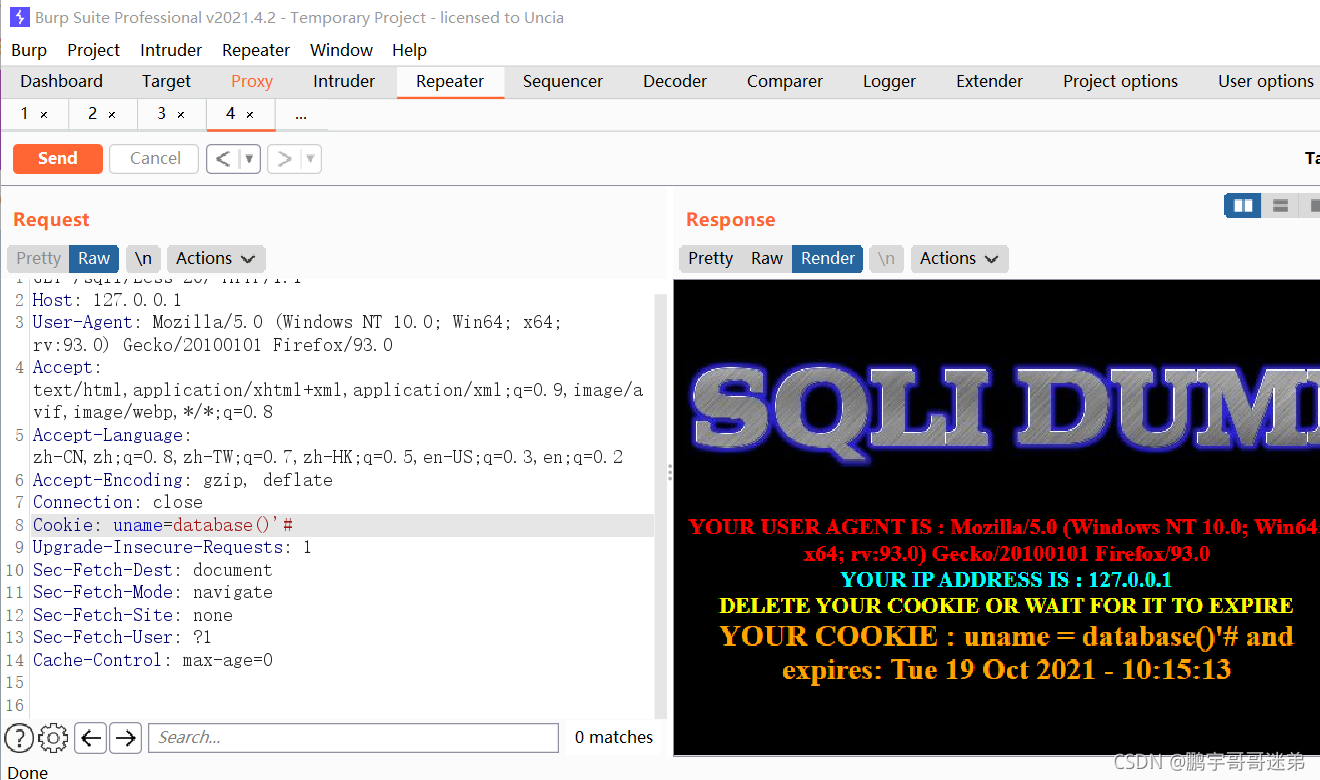
Task: Close Repeater tab 2
Action: coord(112,115)
